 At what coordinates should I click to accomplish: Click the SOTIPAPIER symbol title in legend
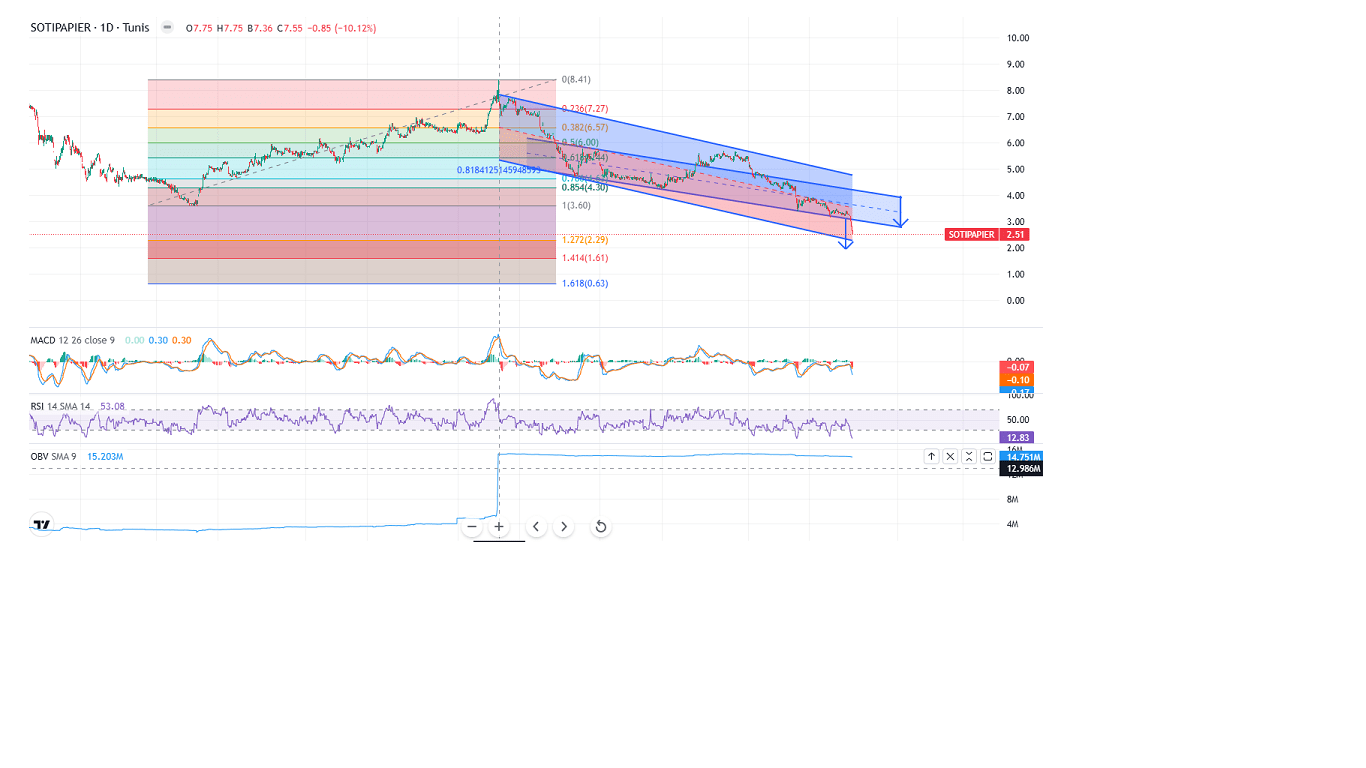[90, 28]
